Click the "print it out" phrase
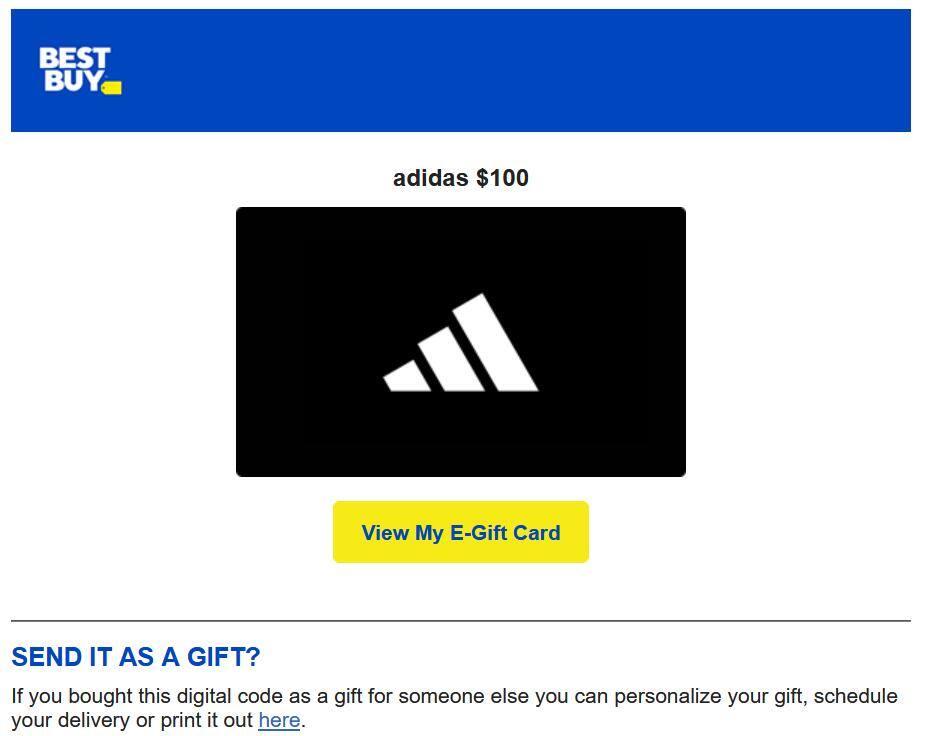Screen dimensions: 934x736 (x=206, y=720)
